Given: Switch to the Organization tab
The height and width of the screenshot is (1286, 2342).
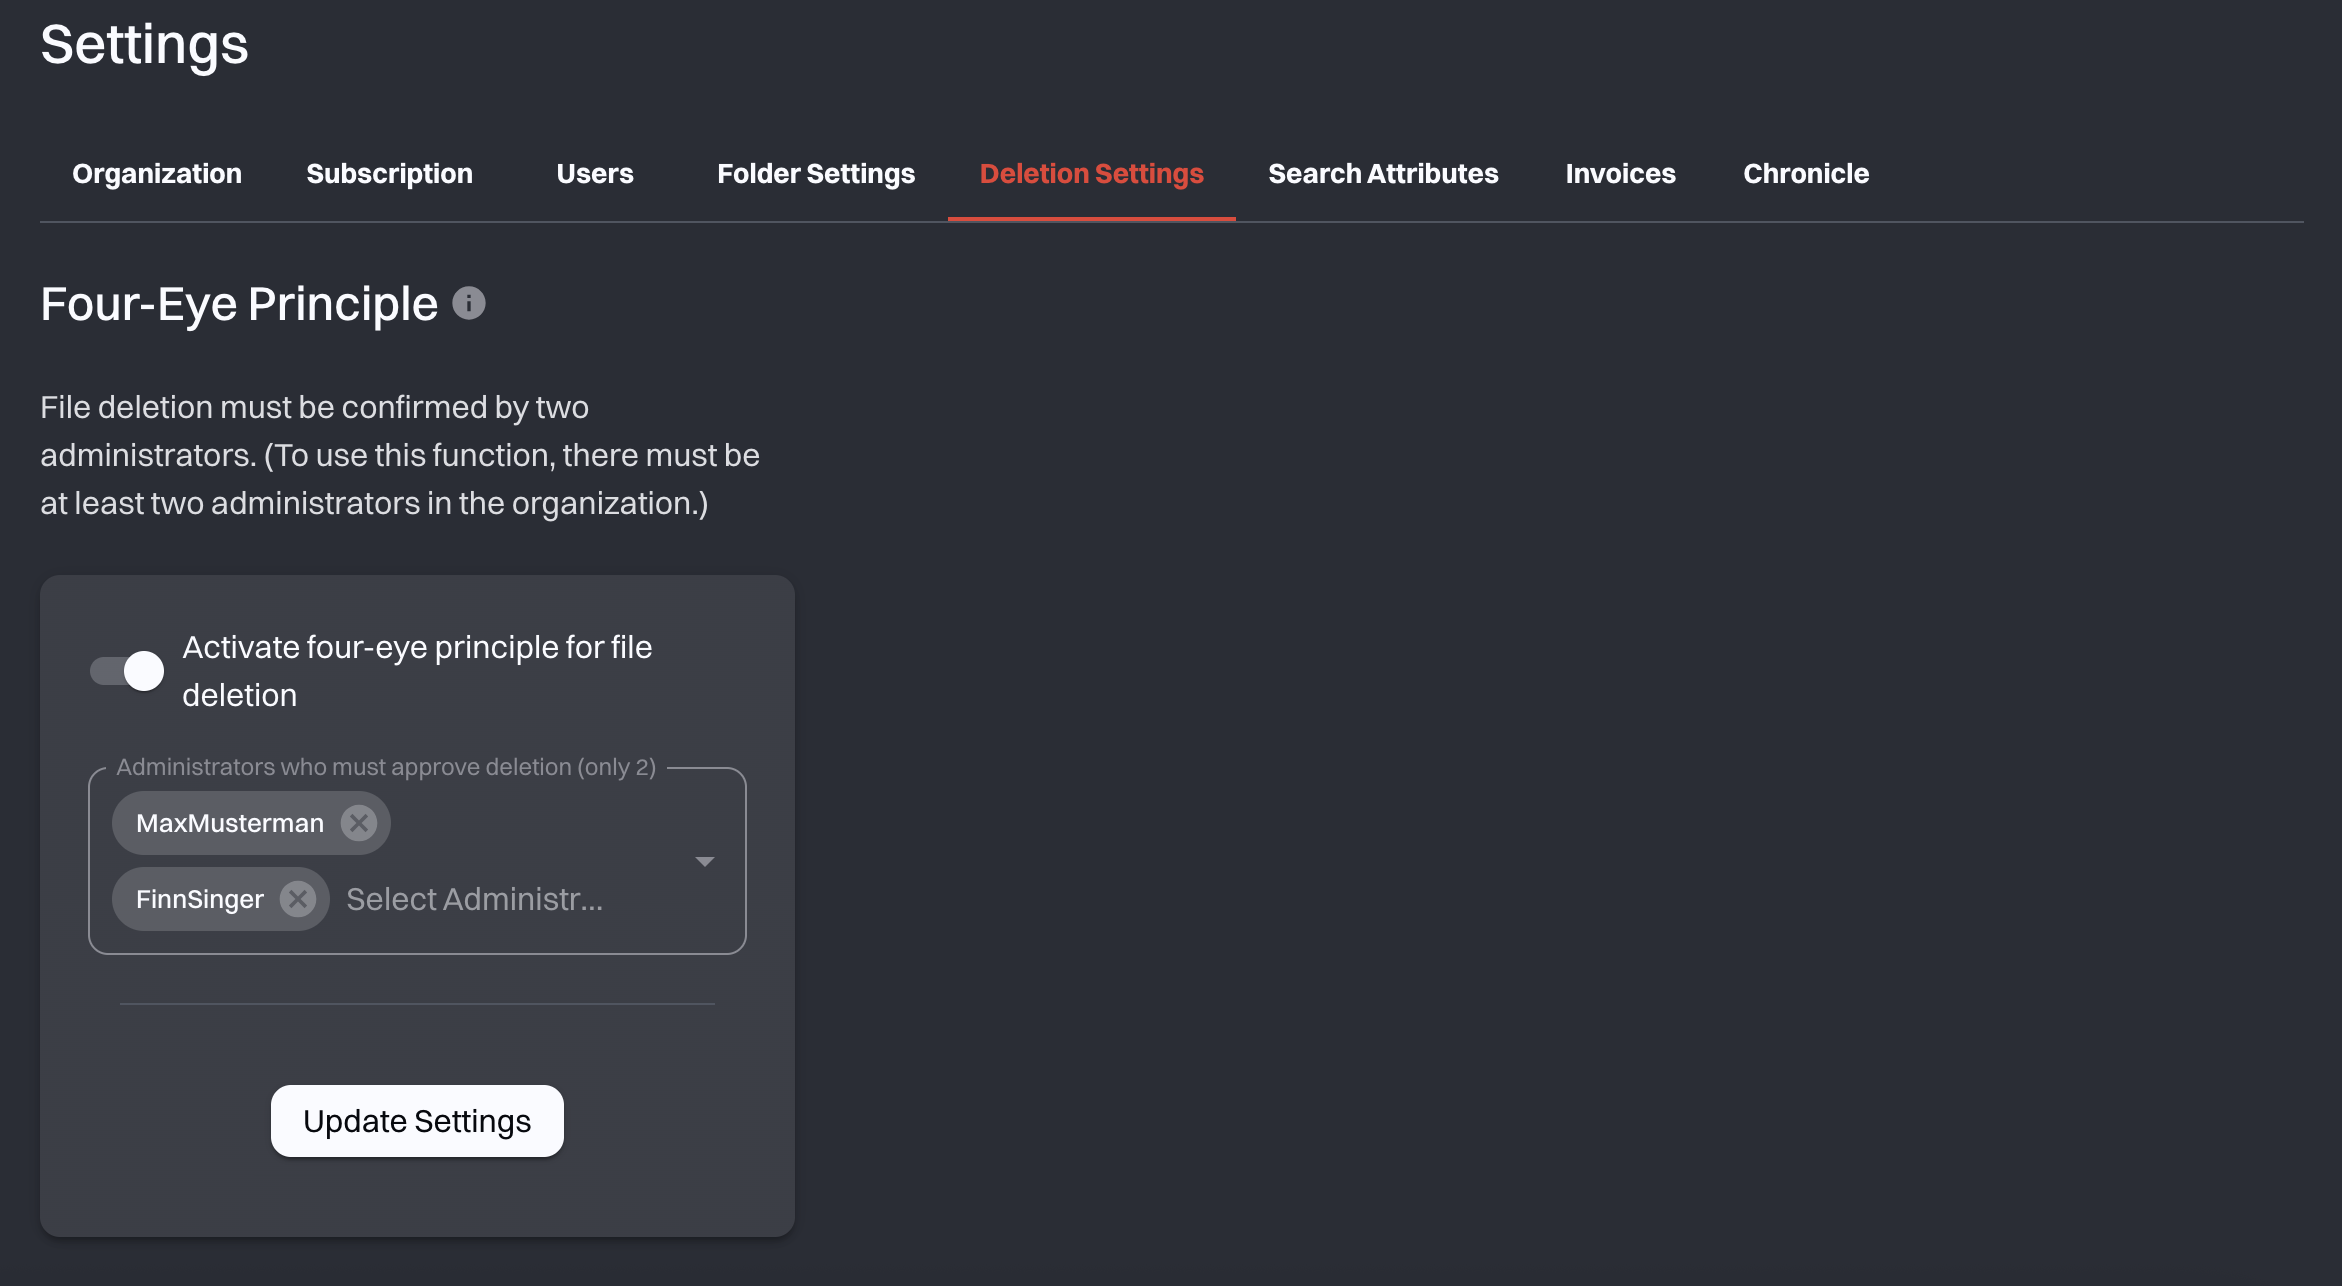Looking at the screenshot, I should tap(157, 173).
